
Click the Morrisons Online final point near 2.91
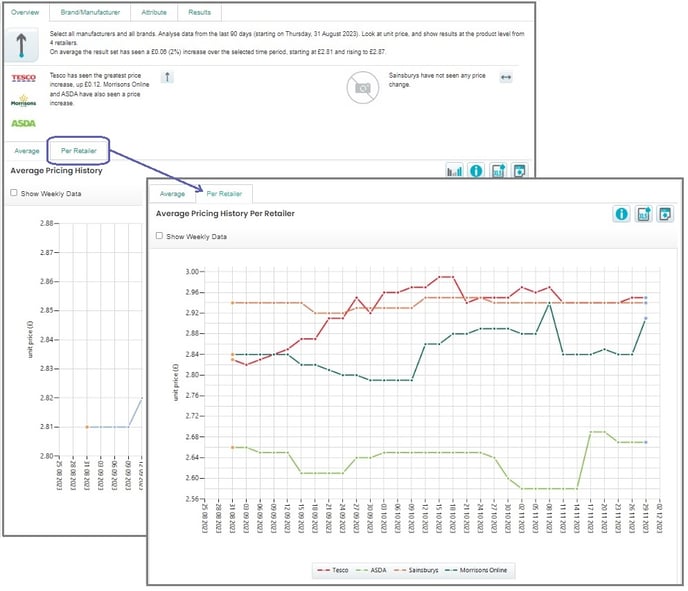pyautogui.click(x=645, y=318)
